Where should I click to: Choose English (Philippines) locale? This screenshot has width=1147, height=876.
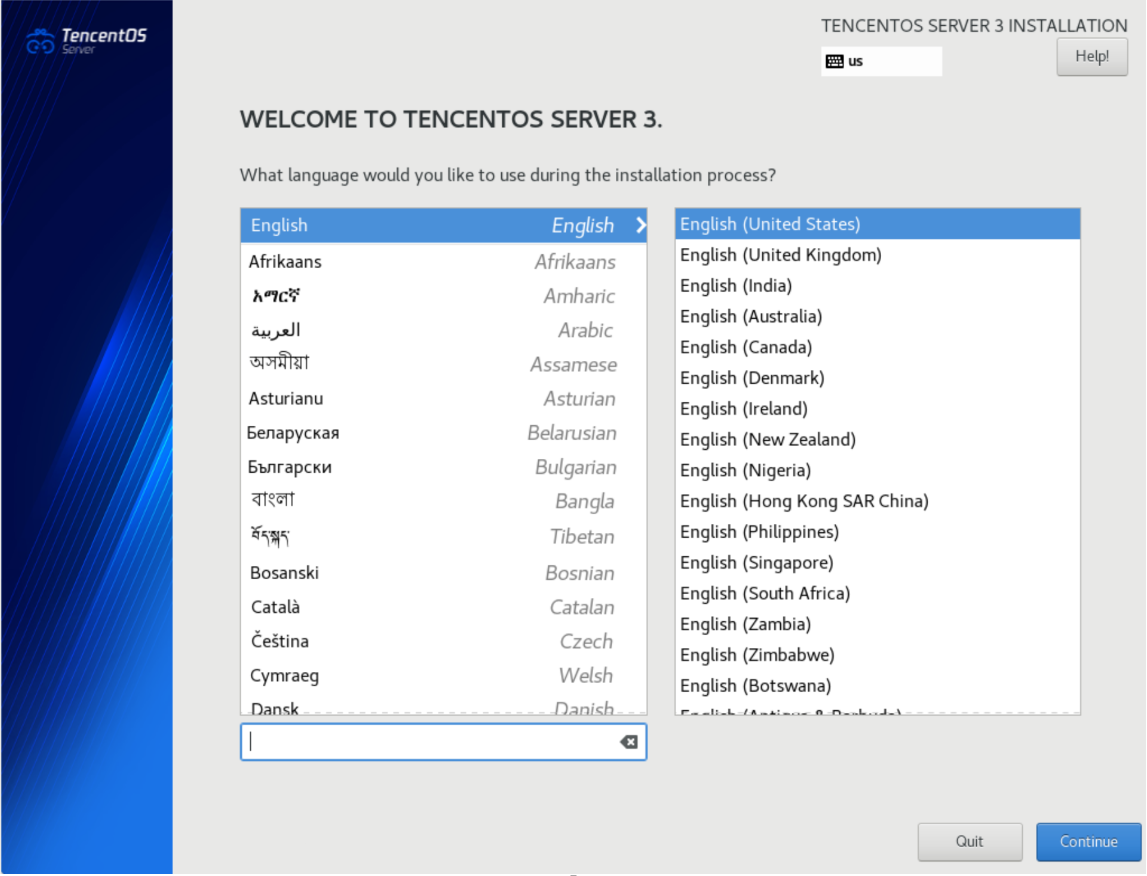877,531
